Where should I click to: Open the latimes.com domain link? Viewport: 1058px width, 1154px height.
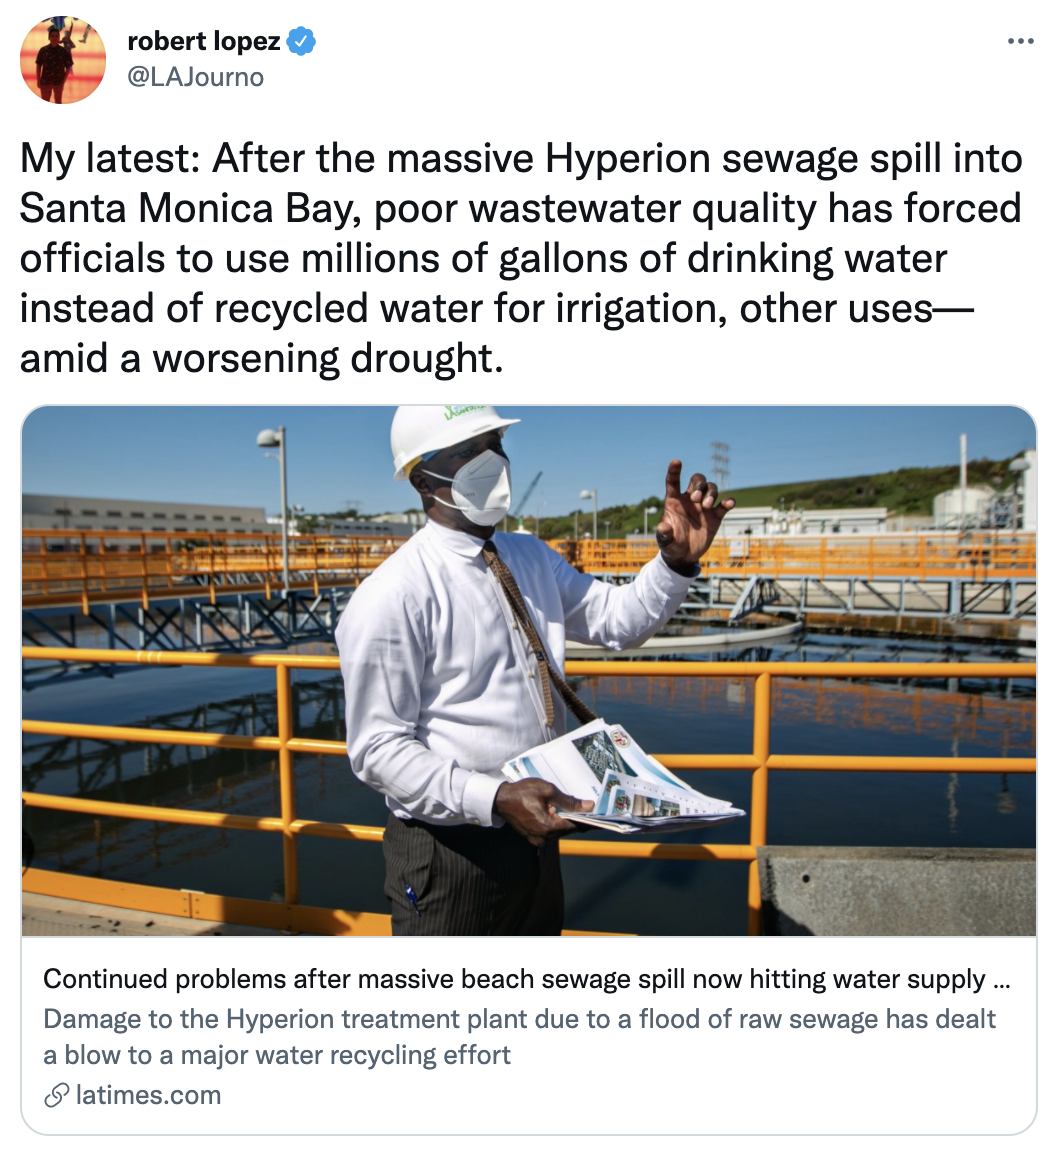point(148,1095)
